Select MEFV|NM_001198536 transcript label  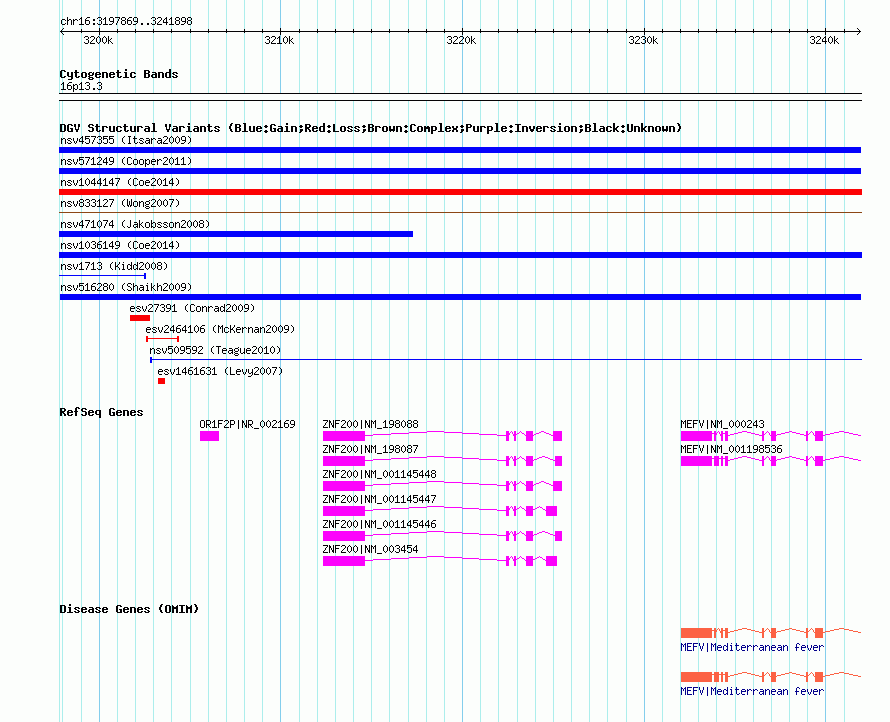click(x=732, y=449)
